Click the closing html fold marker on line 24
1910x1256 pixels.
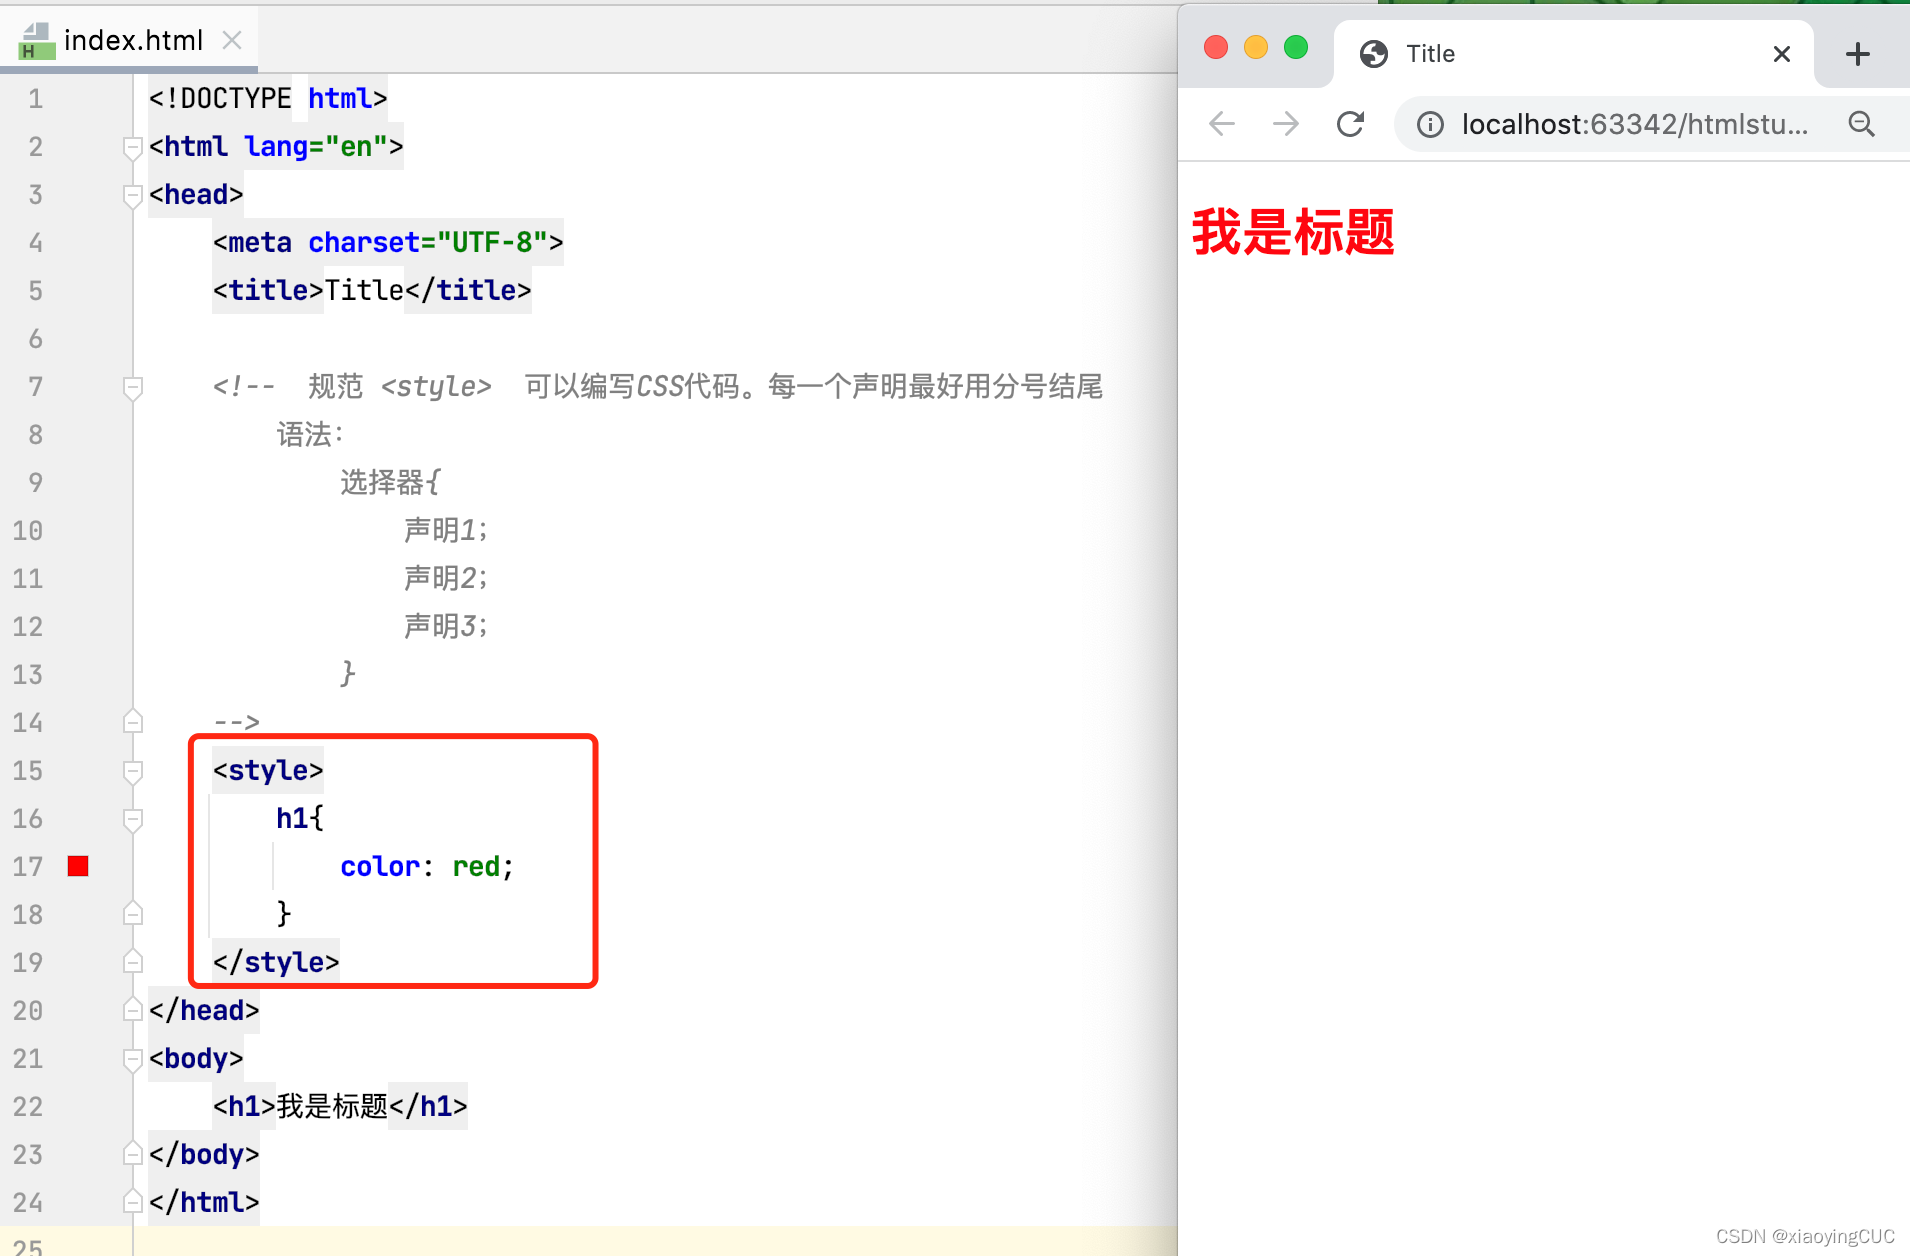point(132,1202)
